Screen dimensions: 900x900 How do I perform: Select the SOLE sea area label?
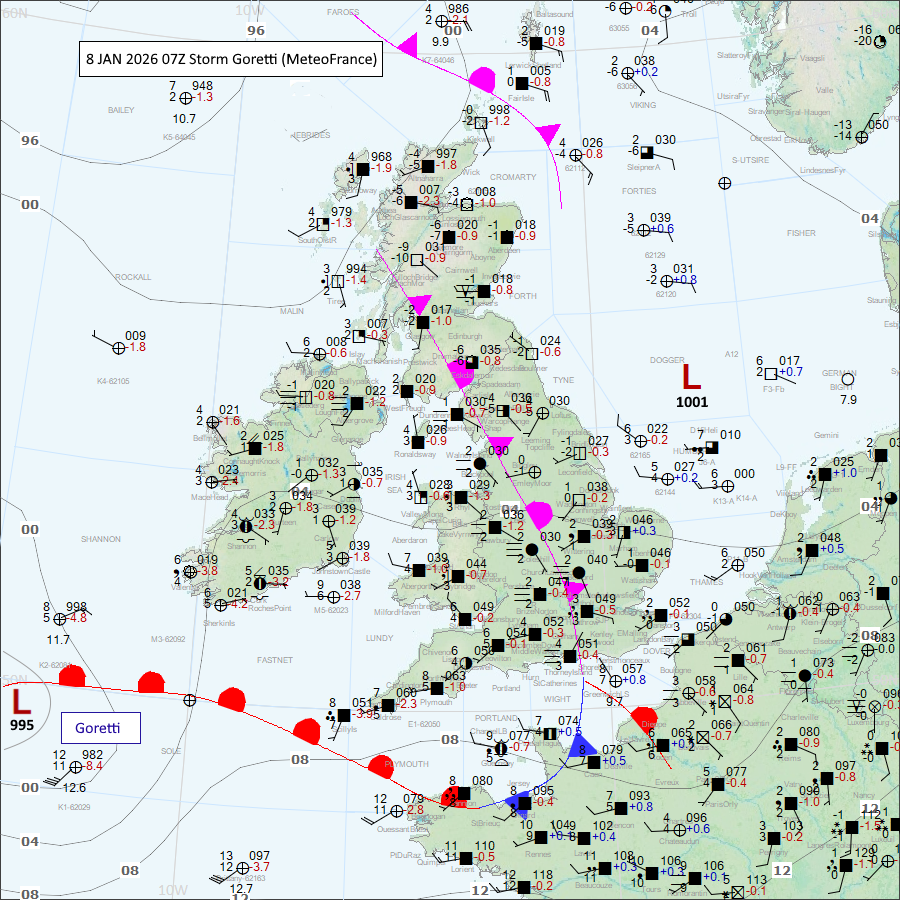pos(171,751)
